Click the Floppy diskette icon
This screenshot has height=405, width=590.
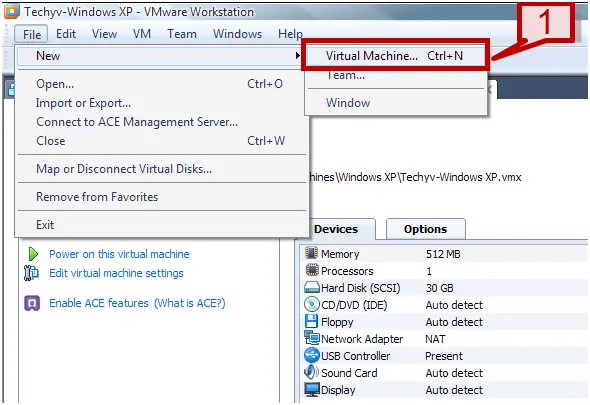coord(311,321)
